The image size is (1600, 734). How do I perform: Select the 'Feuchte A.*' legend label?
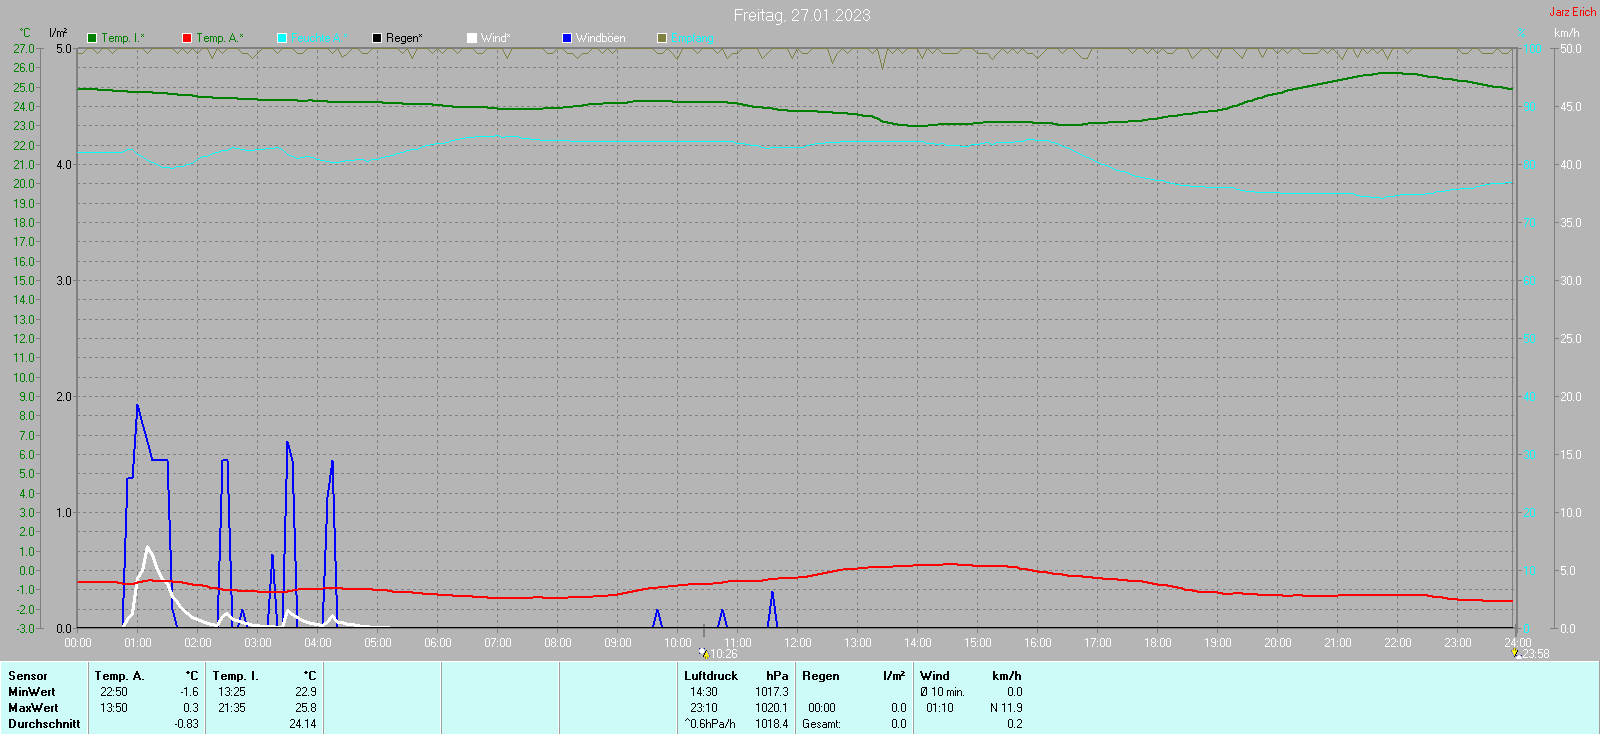click(x=319, y=38)
